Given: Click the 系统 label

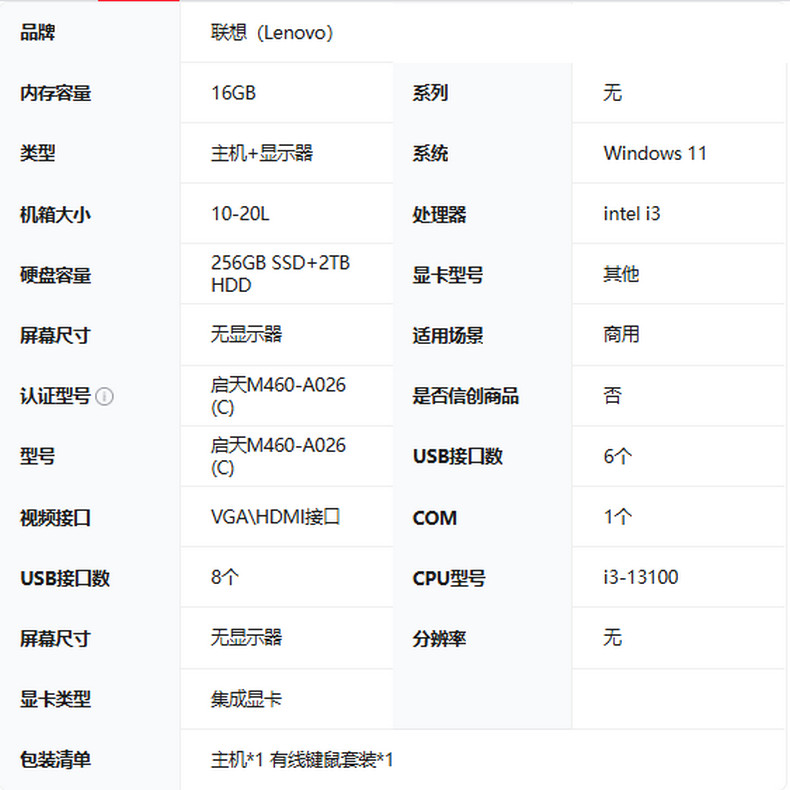Looking at the screenshot, I should (430, 153).
